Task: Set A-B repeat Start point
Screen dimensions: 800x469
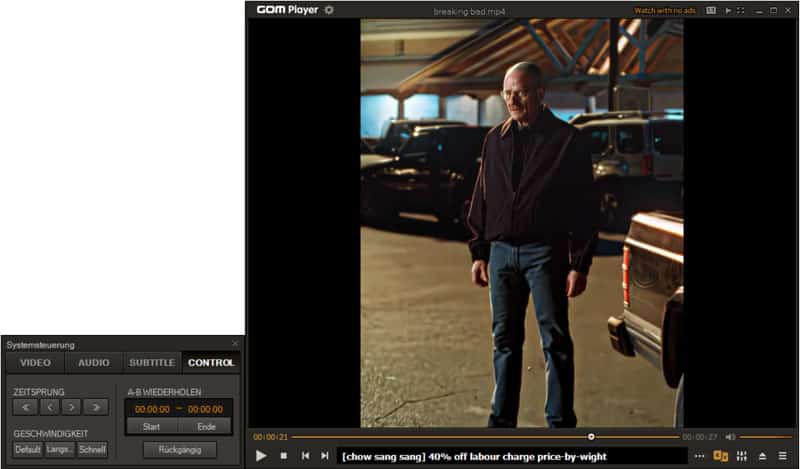Action: (152, 427)
